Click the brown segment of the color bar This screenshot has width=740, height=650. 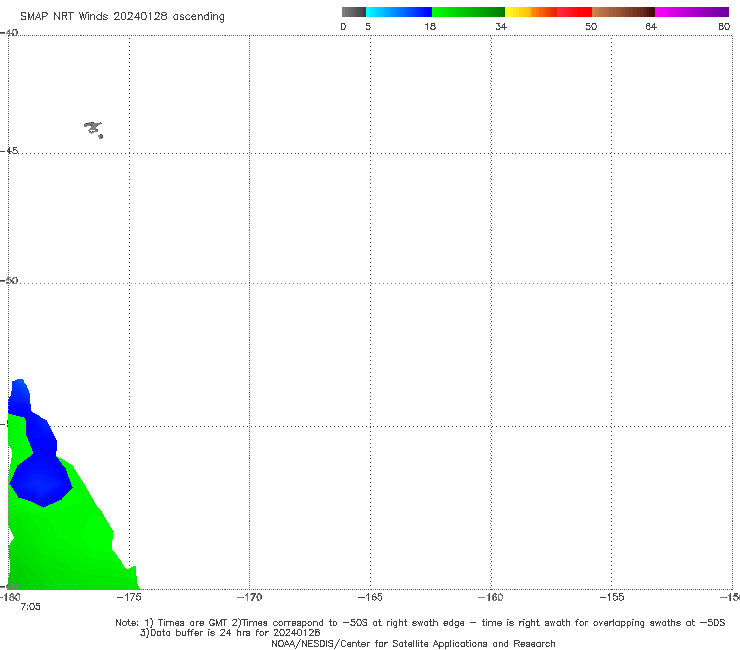(x=623, y=12)
